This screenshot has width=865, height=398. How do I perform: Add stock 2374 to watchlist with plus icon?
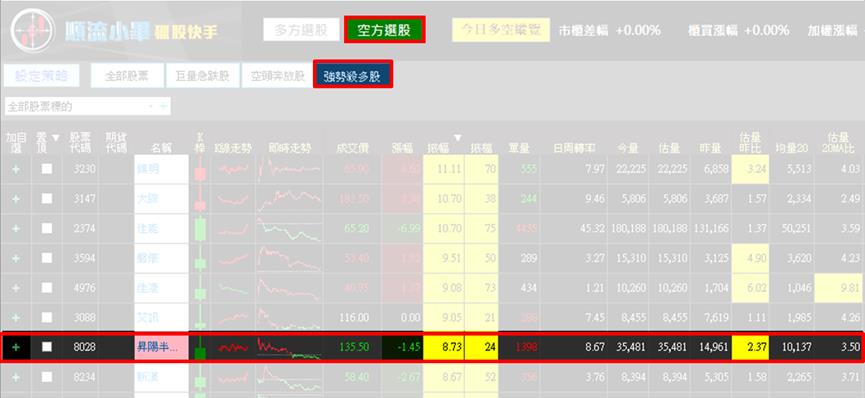click(15, 229)
